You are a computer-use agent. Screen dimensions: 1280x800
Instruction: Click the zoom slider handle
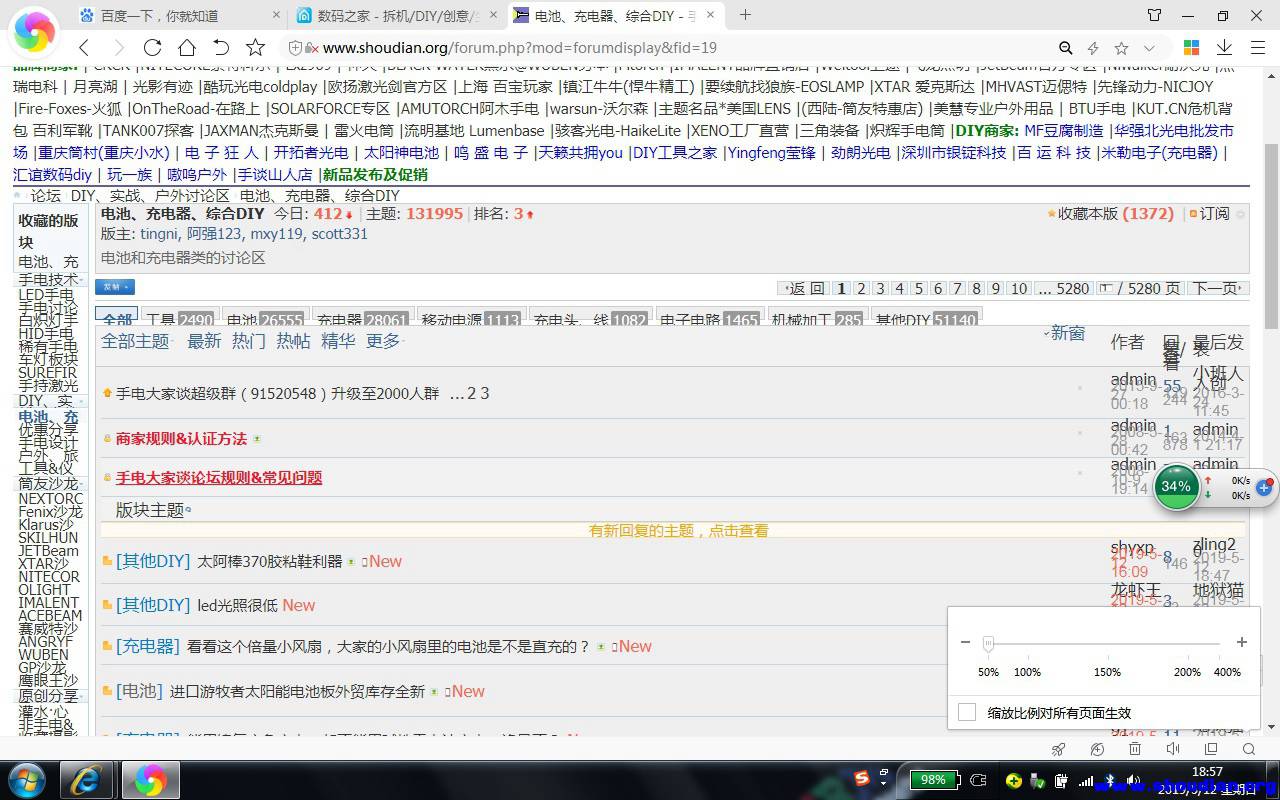(988, 643)
